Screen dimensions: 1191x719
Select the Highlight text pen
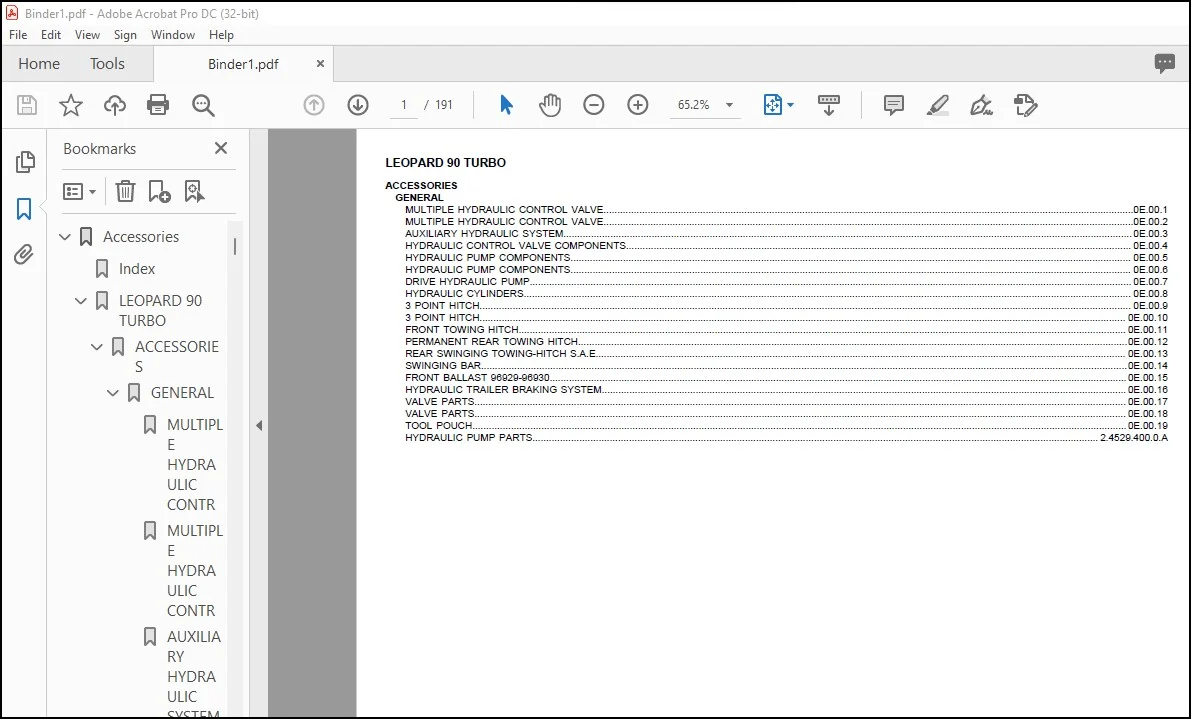938,105
